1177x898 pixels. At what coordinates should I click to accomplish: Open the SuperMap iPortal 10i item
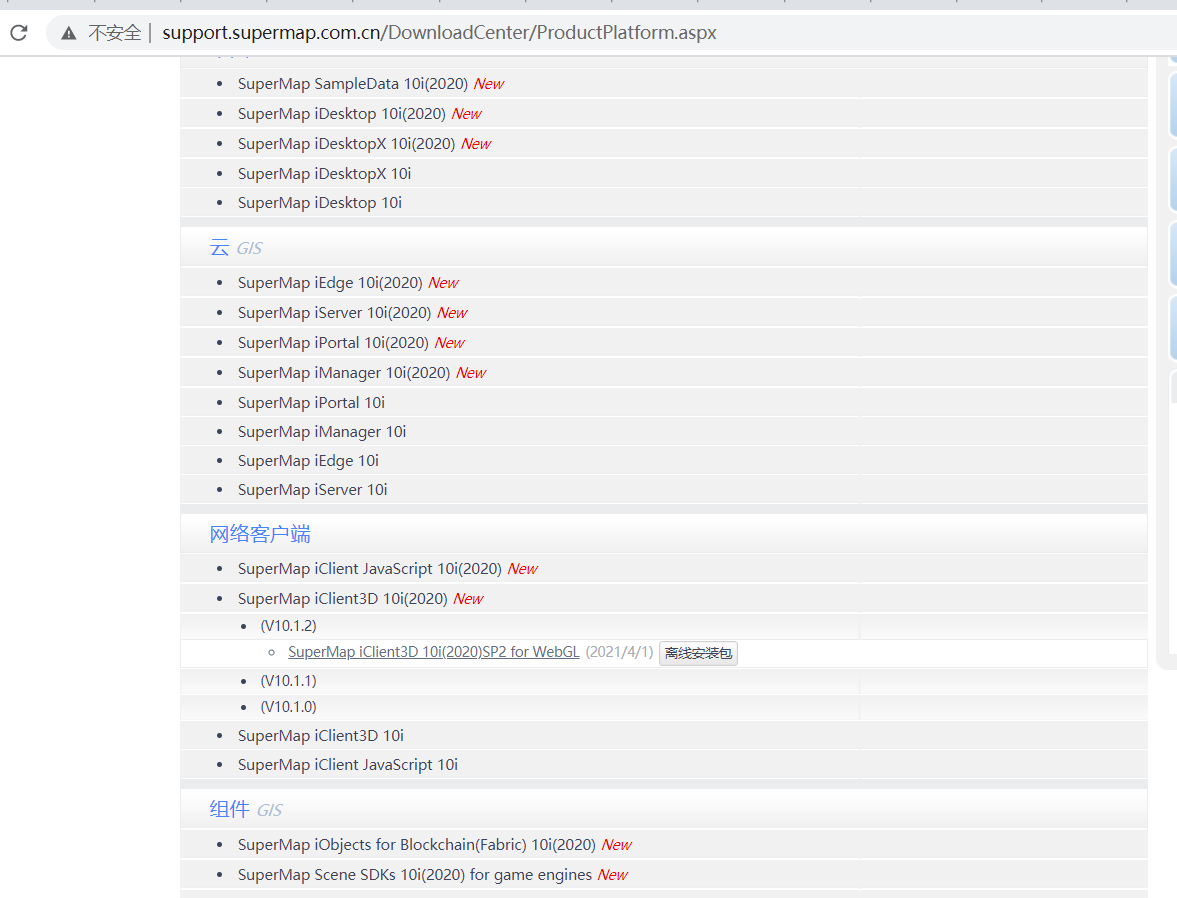(x=312, y=402)
